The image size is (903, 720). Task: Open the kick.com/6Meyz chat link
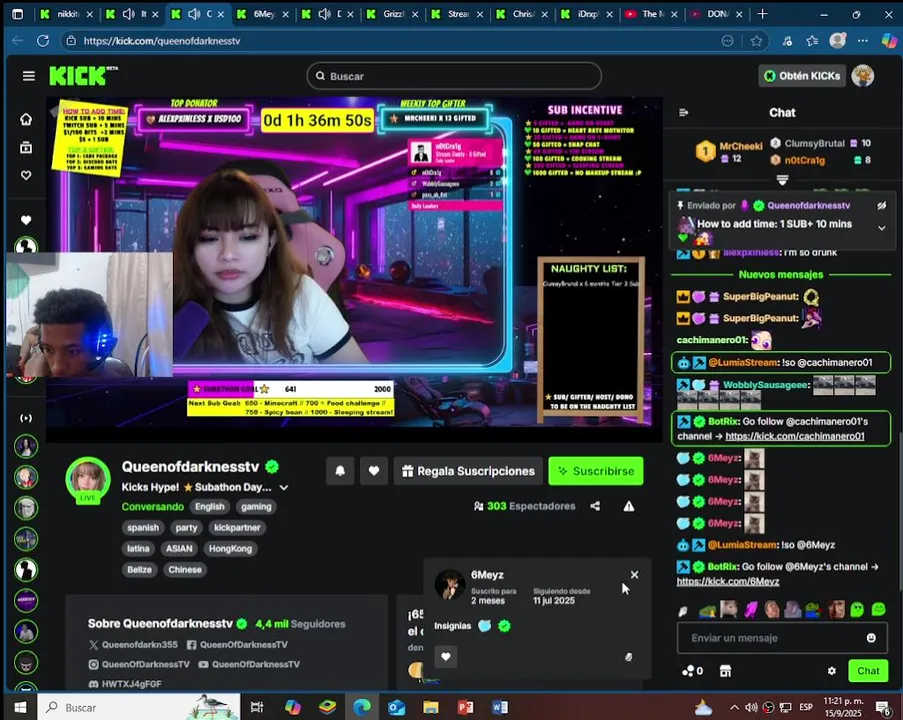[728, 581]
